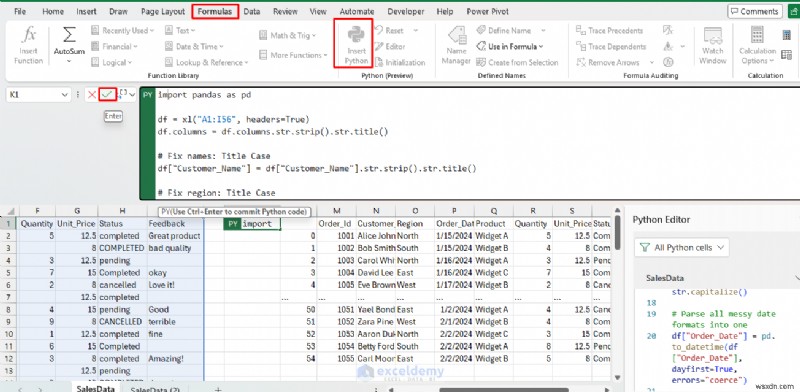The width and height of the screenshot is (800, 392).
Task: Switch to the Insert tab
Action: pyautogui.click(x=86, y=11)
